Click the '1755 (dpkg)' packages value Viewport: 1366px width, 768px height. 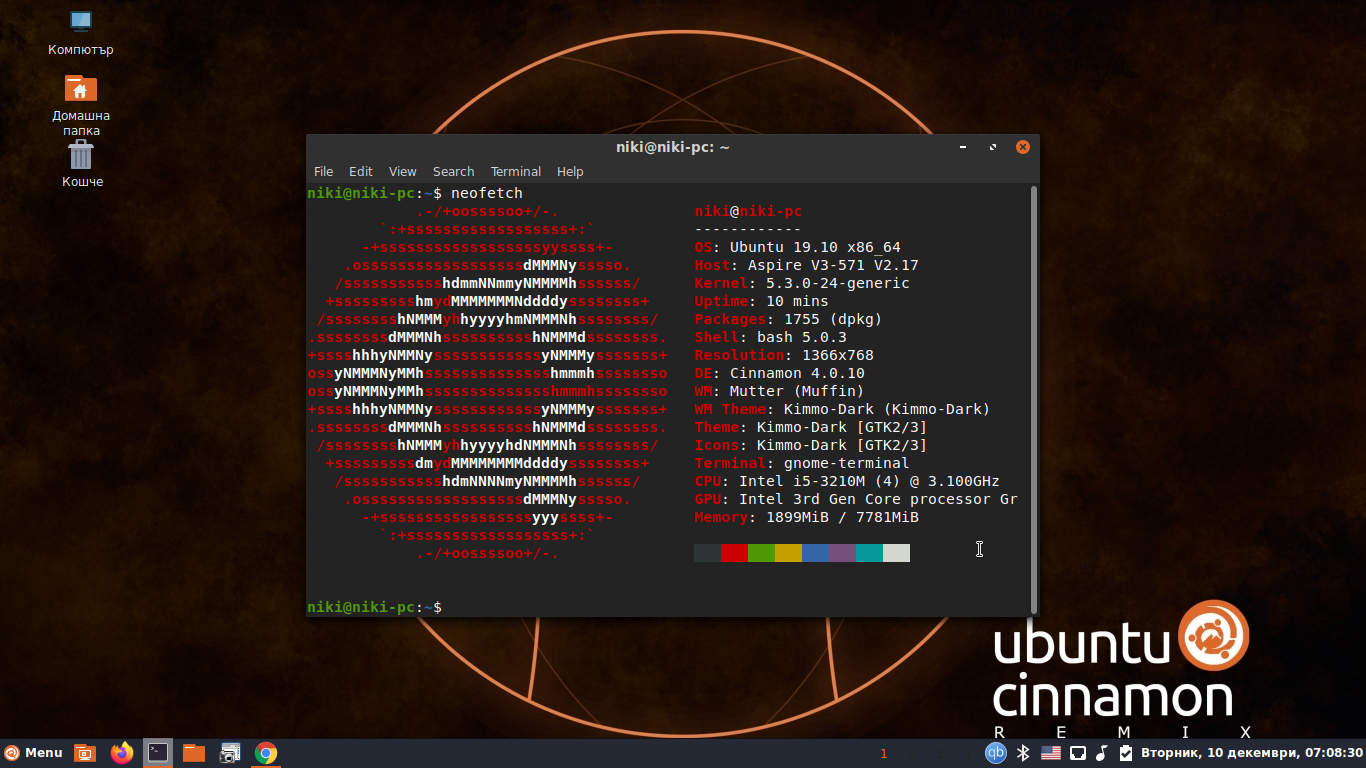pyautogui.click(x=833, y=319)
